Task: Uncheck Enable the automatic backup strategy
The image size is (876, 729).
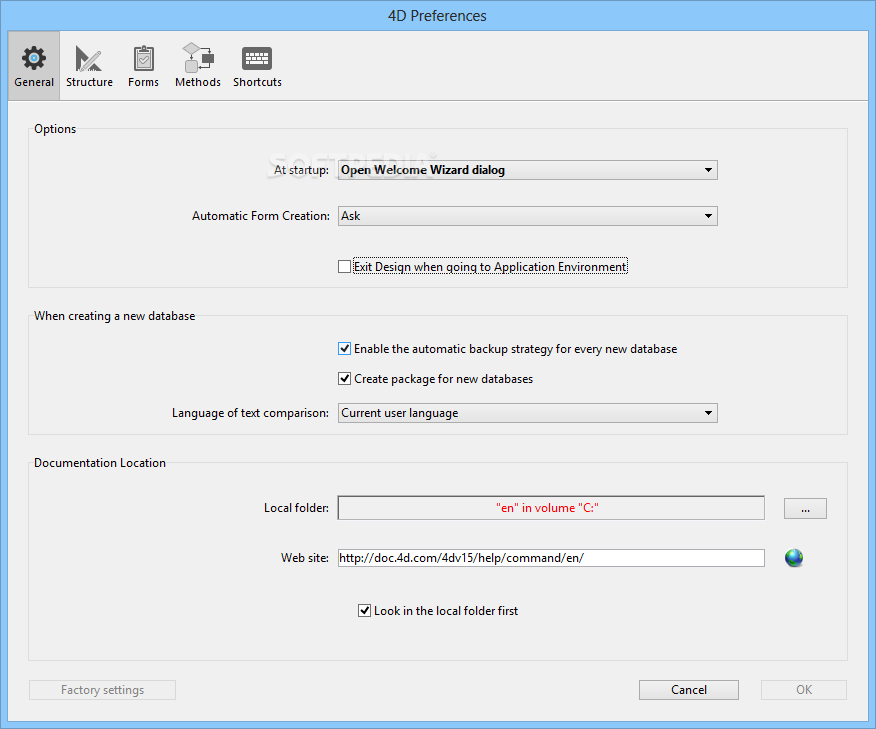Action: [x=345, y=349]
